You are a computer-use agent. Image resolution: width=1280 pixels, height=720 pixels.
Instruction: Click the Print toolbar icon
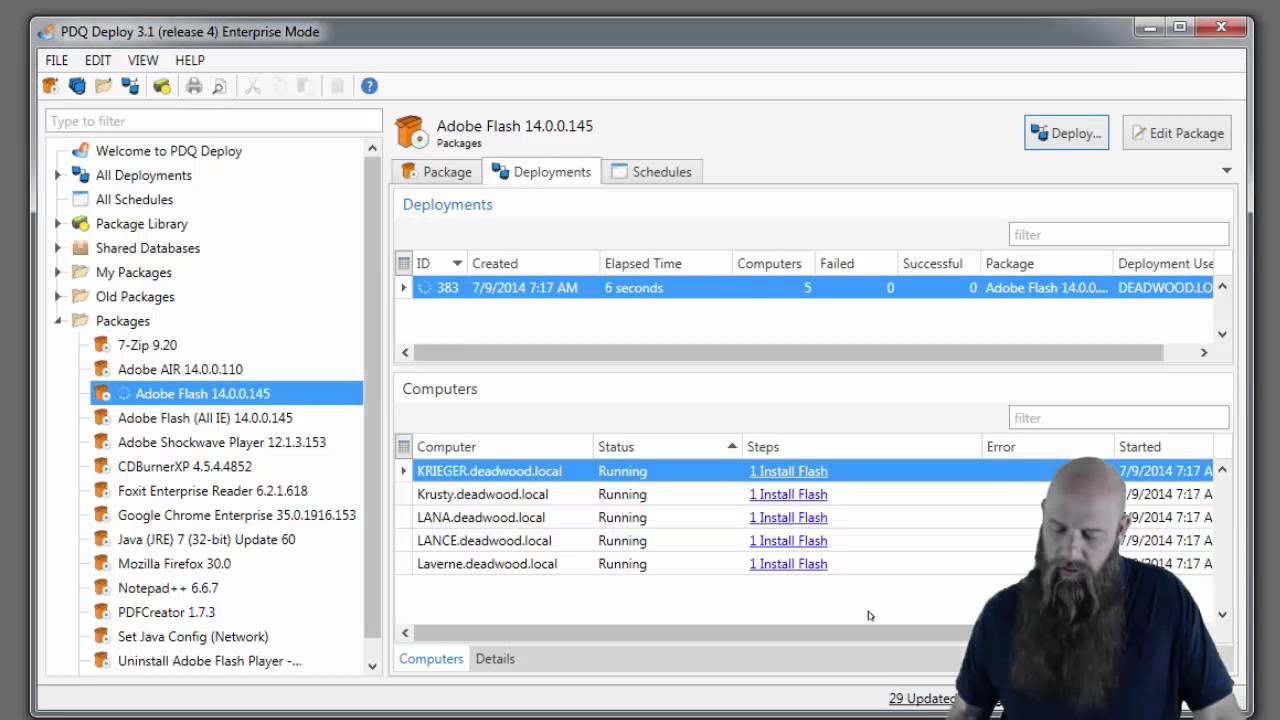click(194, 86)
